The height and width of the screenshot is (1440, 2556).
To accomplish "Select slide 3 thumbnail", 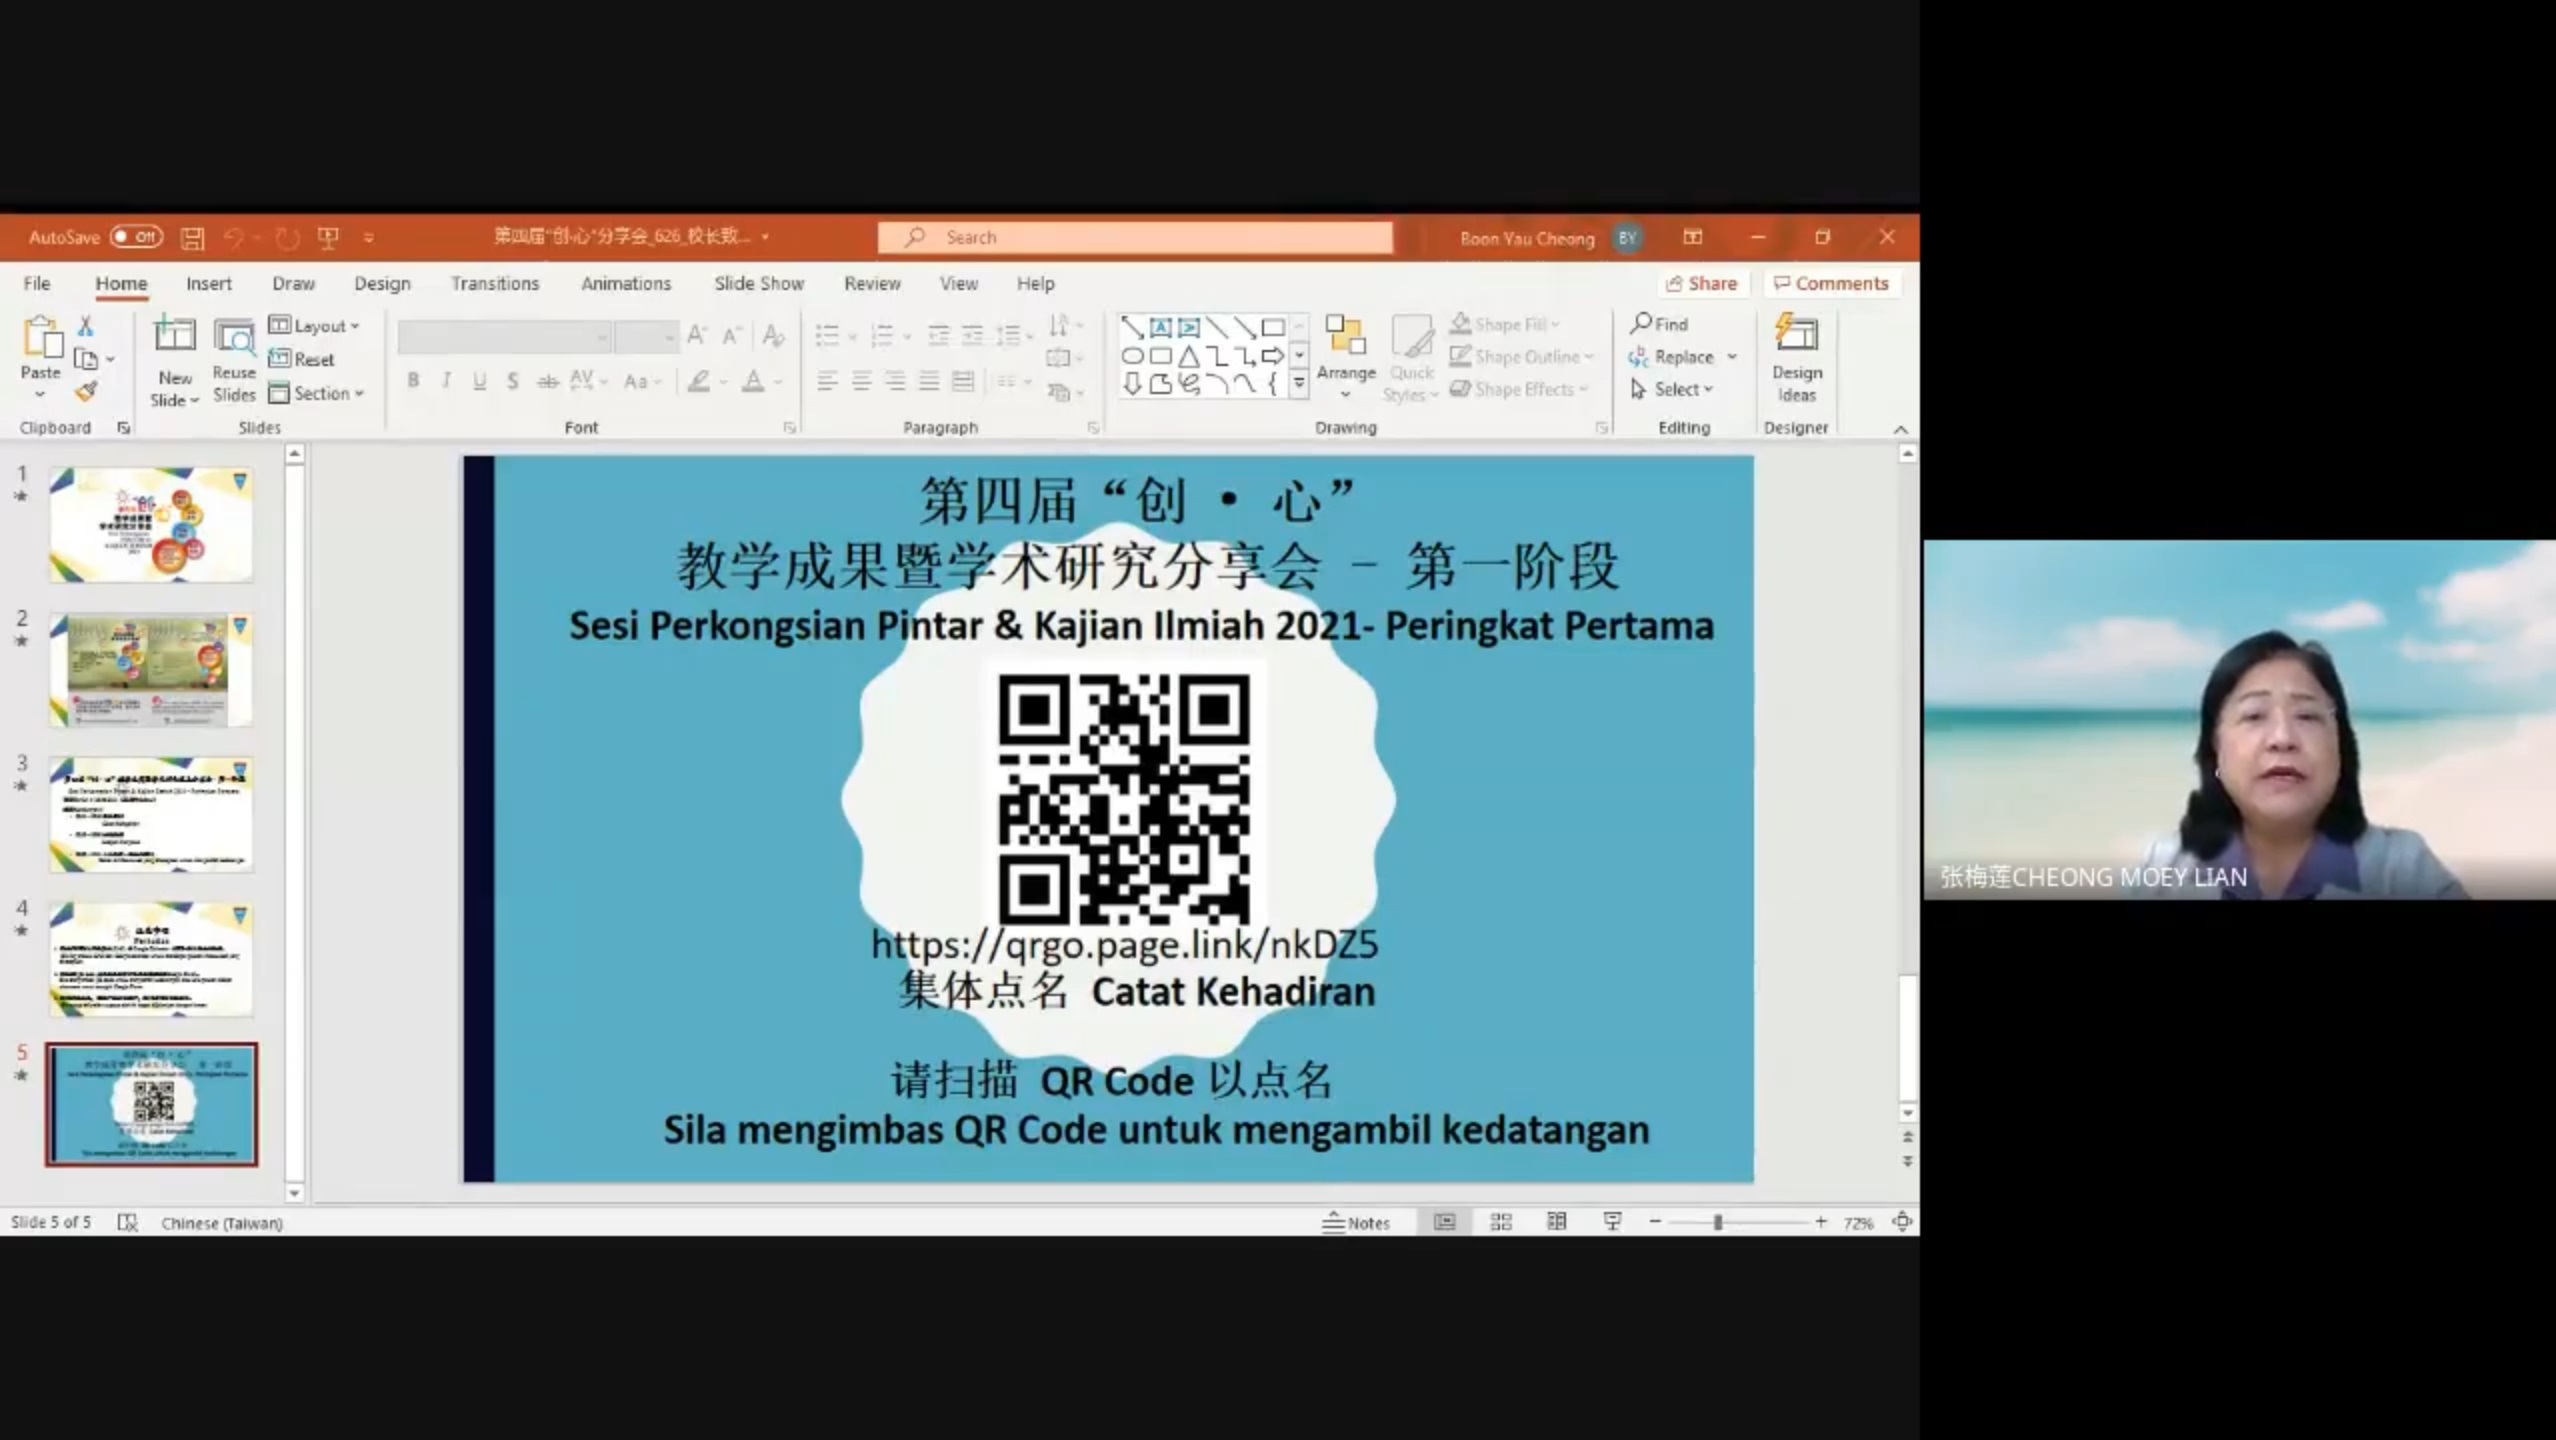I will point(151,814).
